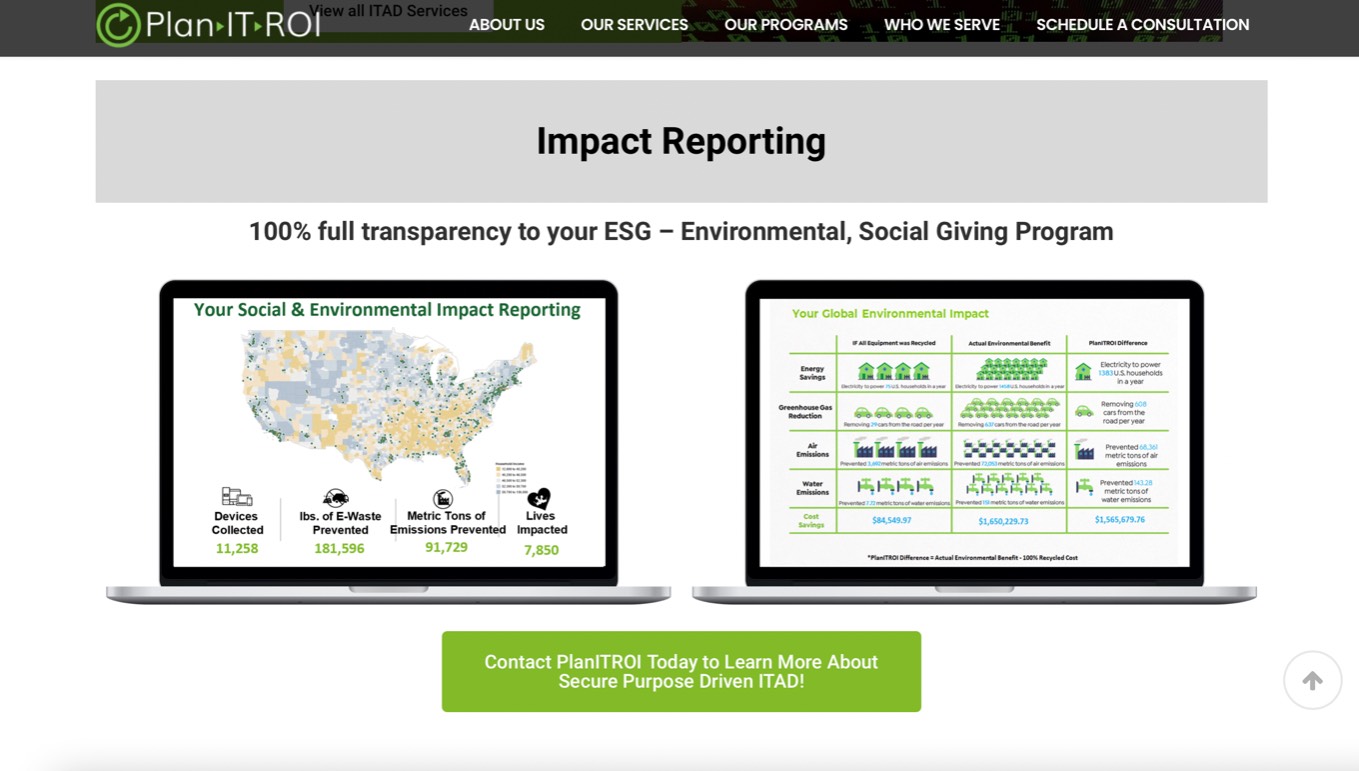Click the Air Emissions row label
Screen dimensions: 1359x771
812,451
